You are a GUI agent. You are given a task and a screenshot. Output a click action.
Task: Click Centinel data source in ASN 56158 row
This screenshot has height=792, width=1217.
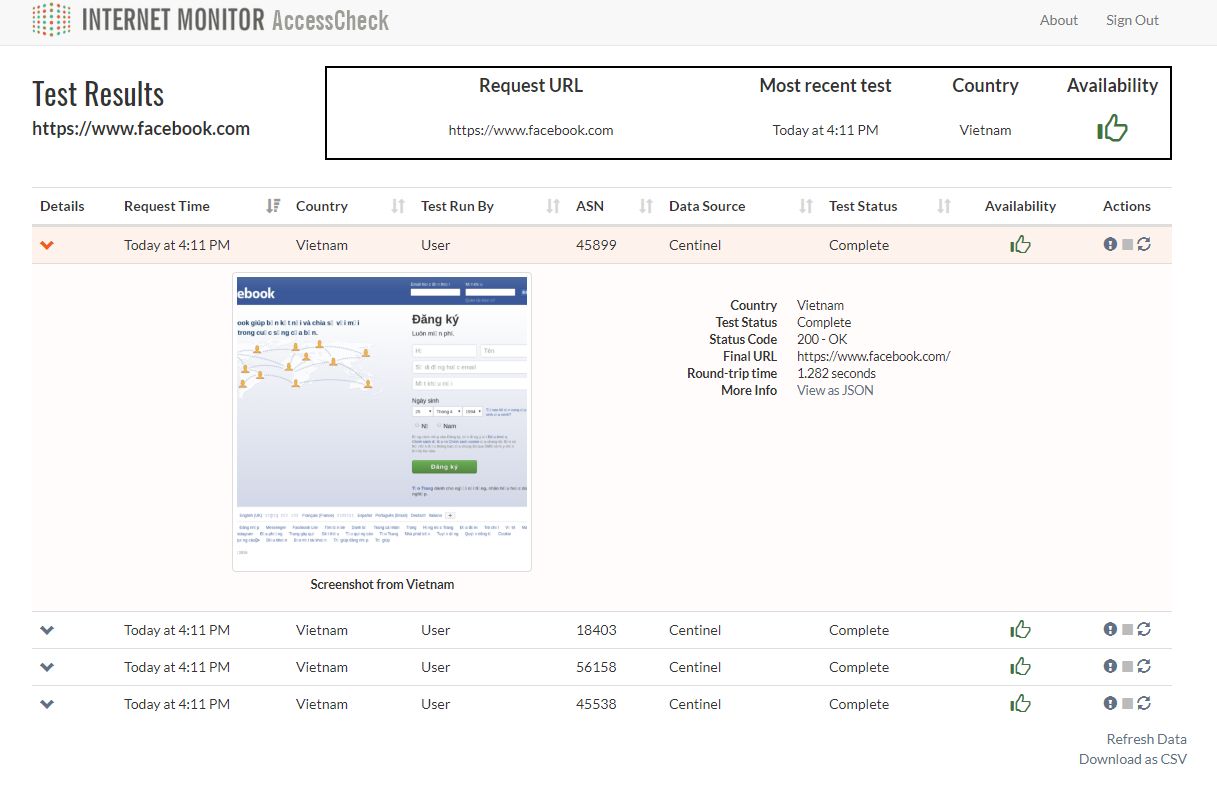point(695,667)
